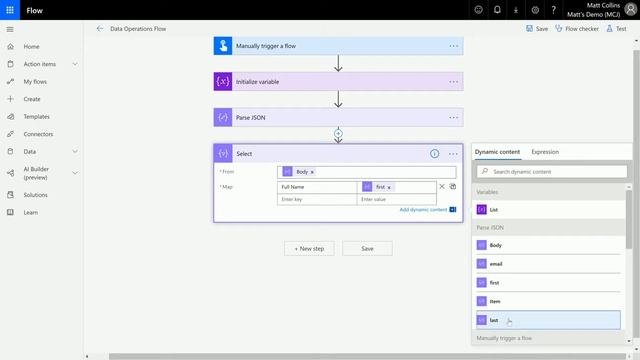Show info for the Select action
Image resolution: width=640 pixels, height=360 pixels.
tap(434, 153)
